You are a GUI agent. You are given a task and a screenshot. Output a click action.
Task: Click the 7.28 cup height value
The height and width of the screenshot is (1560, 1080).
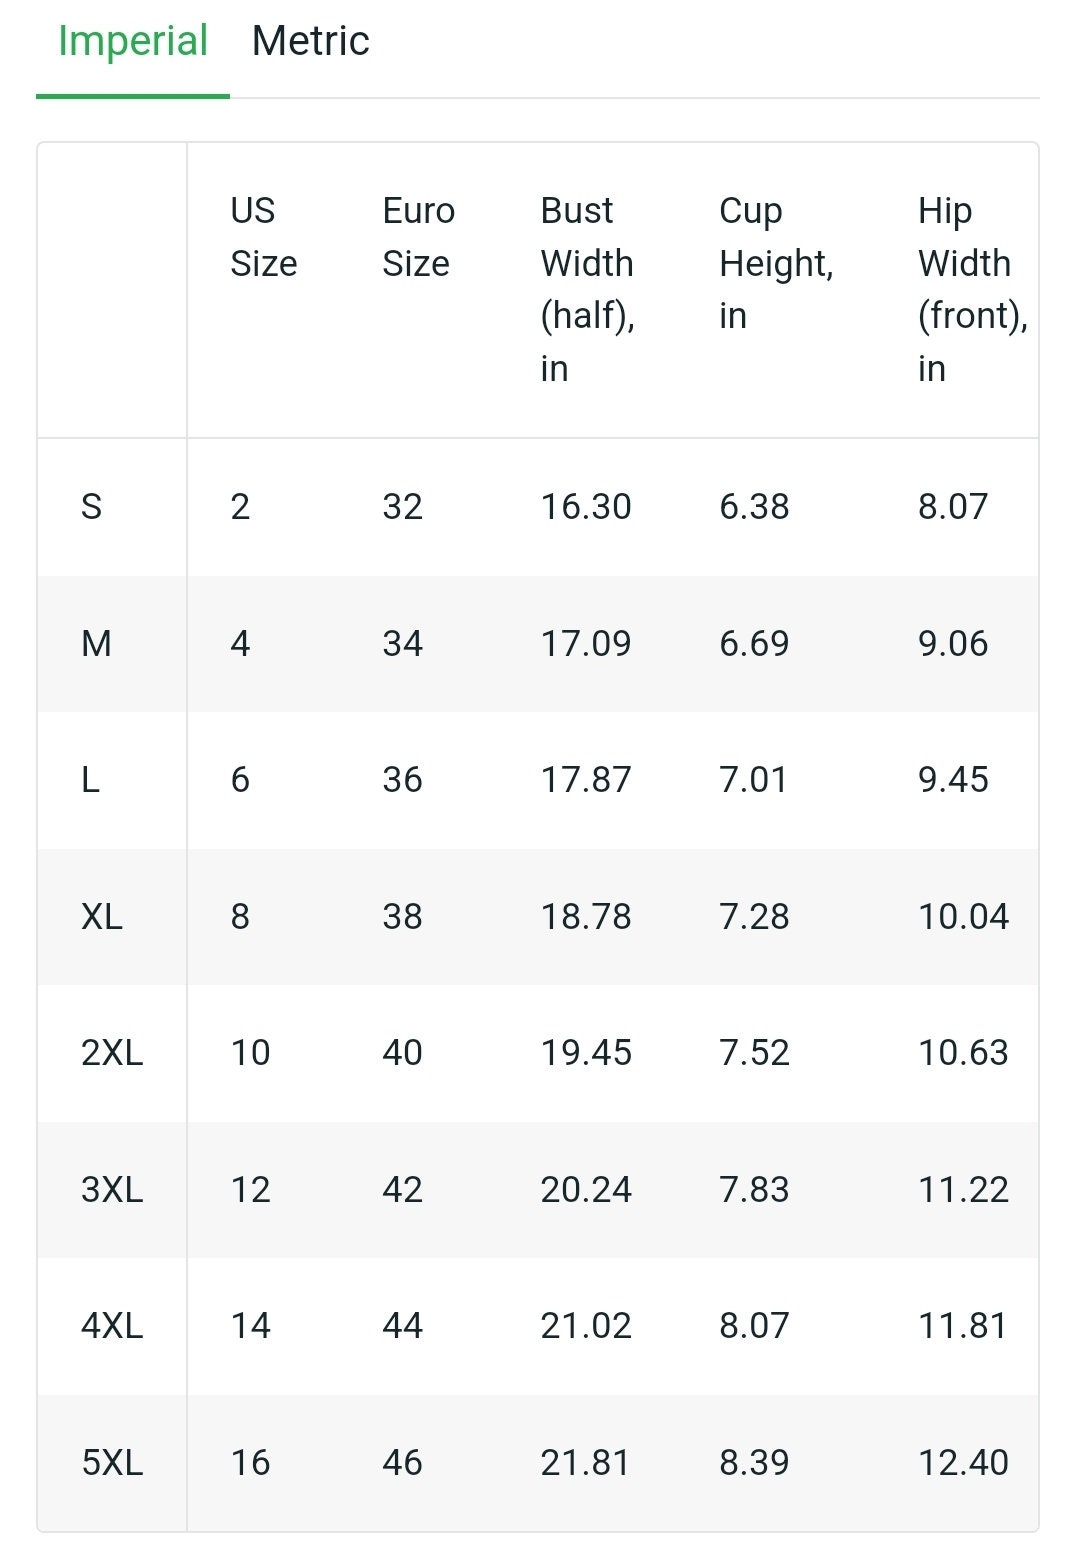[754, 916]
